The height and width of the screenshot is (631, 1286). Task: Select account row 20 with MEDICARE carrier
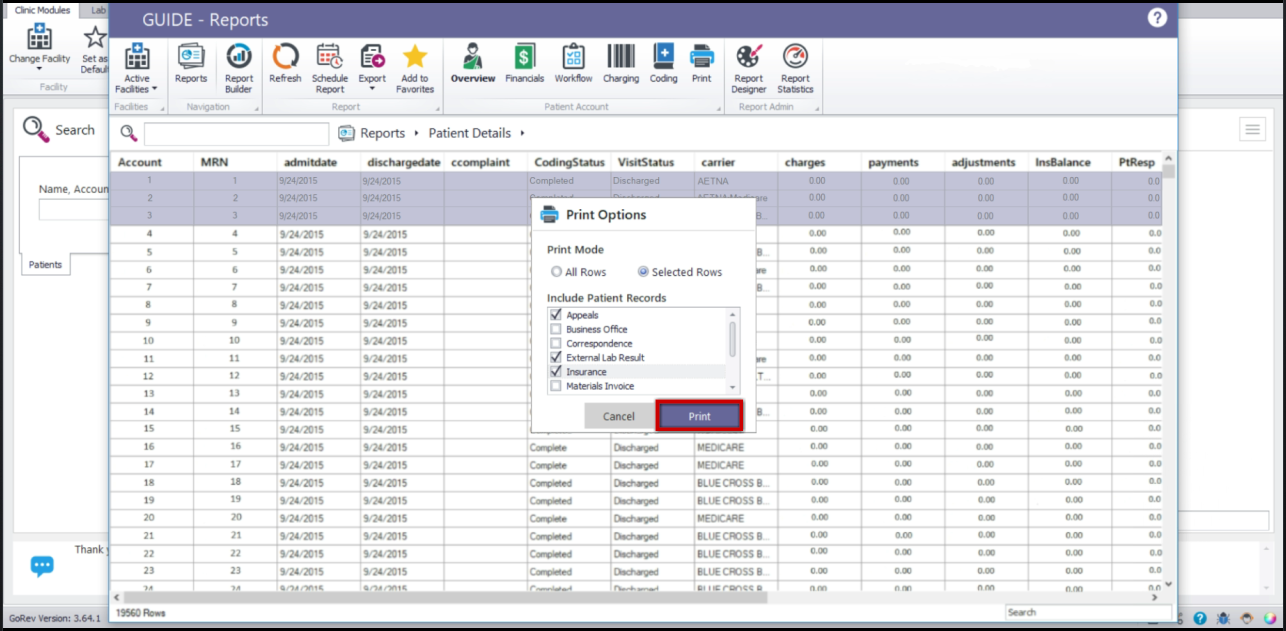click(x=636, y=518)
